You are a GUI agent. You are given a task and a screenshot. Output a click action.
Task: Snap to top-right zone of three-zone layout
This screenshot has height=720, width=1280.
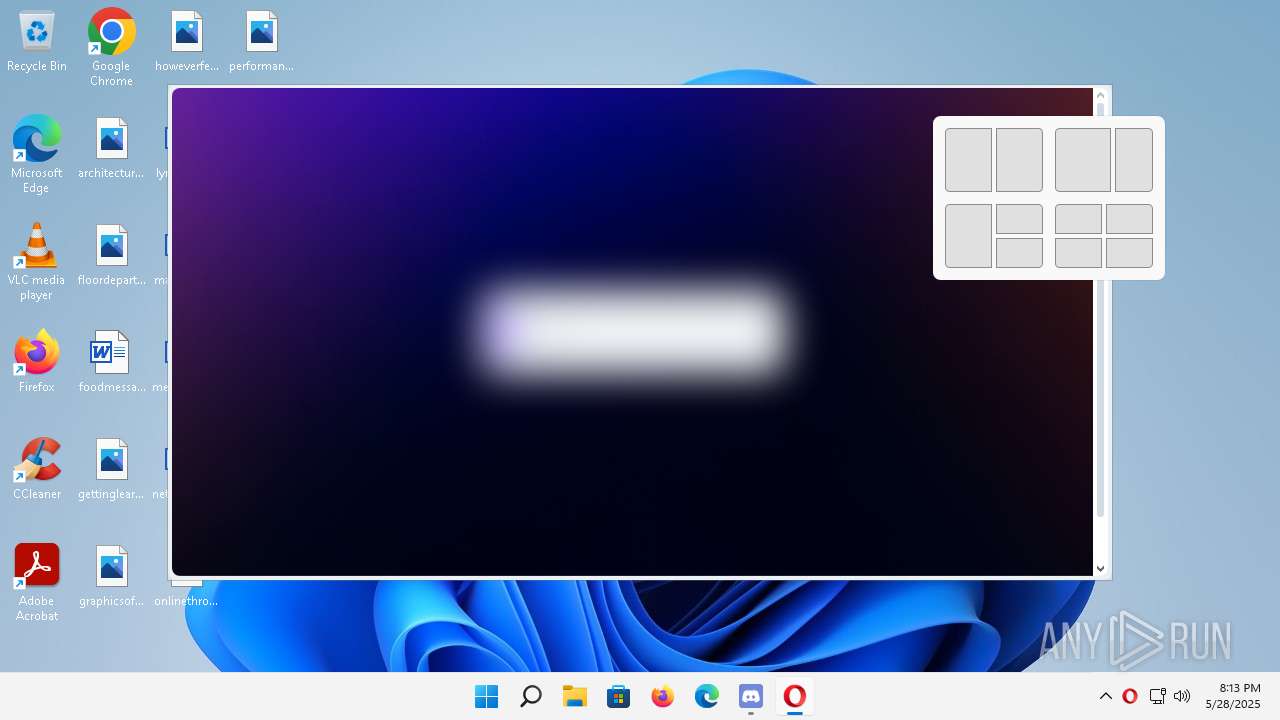tap(1019, 219)
